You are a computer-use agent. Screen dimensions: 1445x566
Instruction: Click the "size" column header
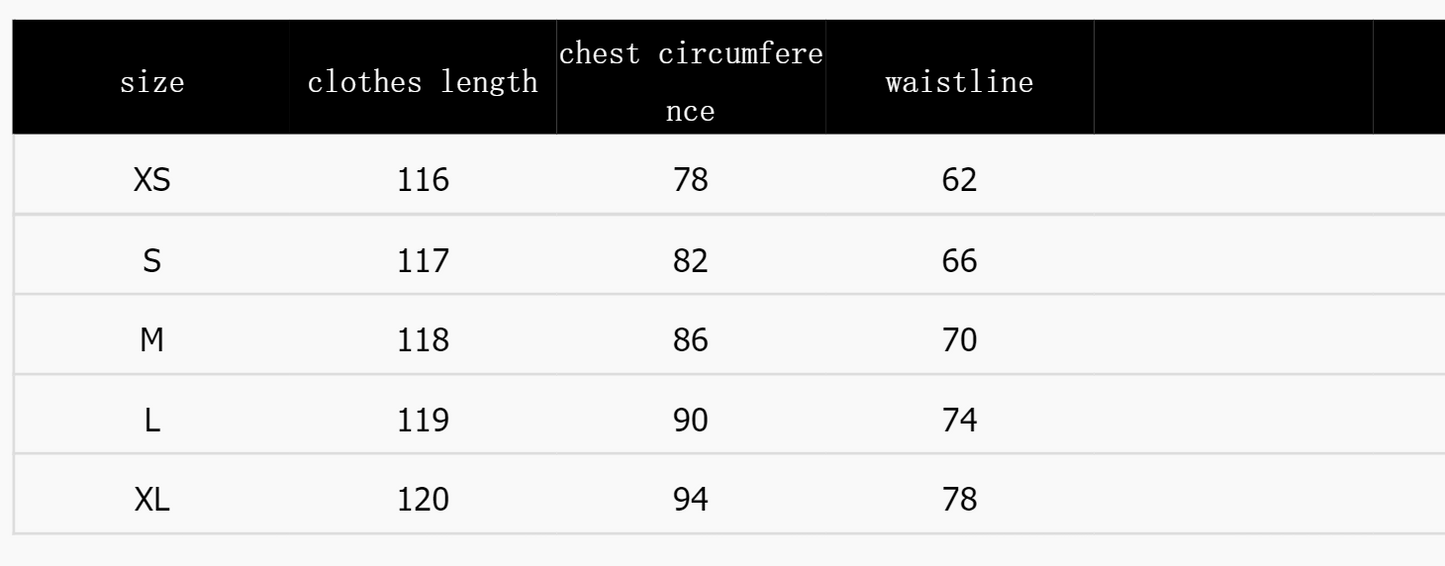tap(152, 83)
